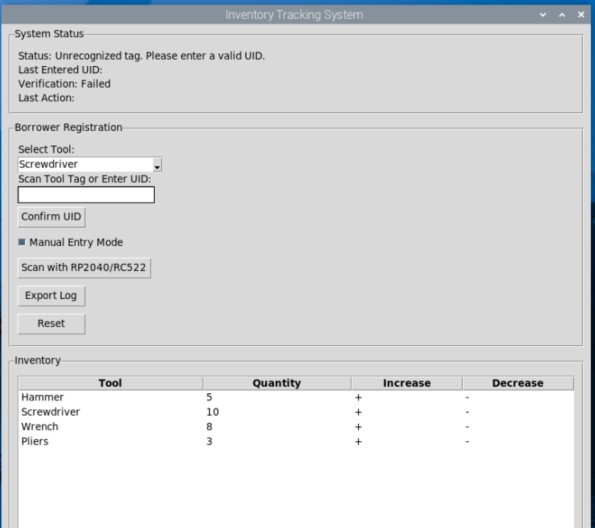Click the Tool column header

click(x=110, y=383)
